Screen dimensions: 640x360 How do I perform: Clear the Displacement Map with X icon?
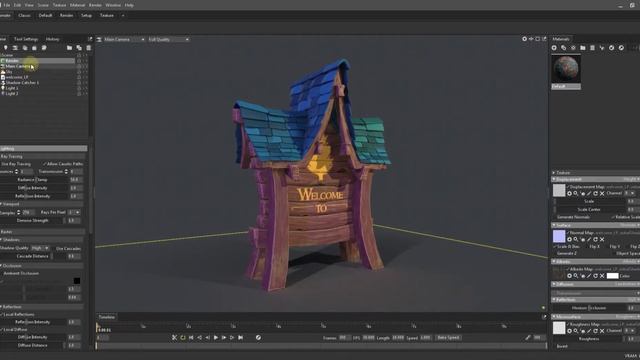click(602, 193)
